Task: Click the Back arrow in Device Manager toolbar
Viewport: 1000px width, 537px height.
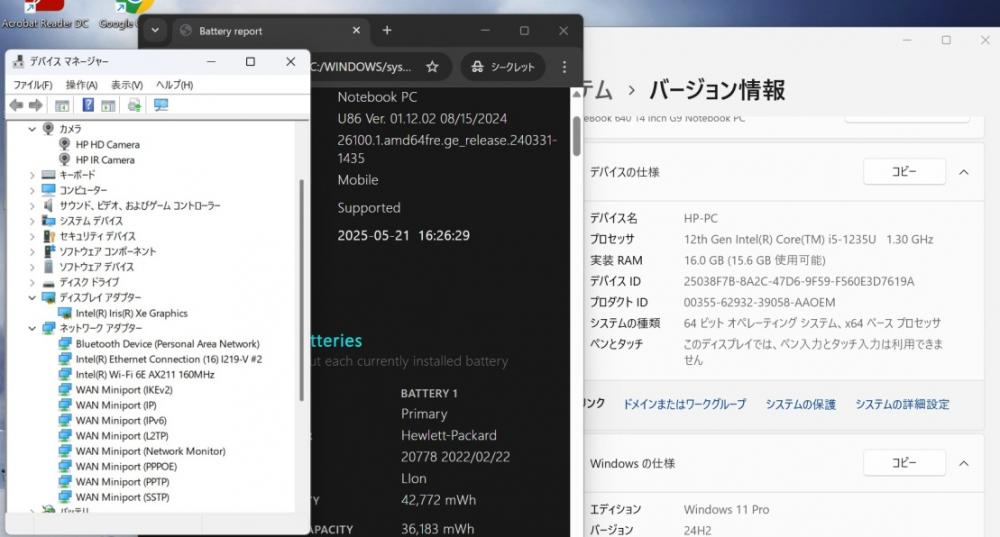Action: tap(17, 105)
